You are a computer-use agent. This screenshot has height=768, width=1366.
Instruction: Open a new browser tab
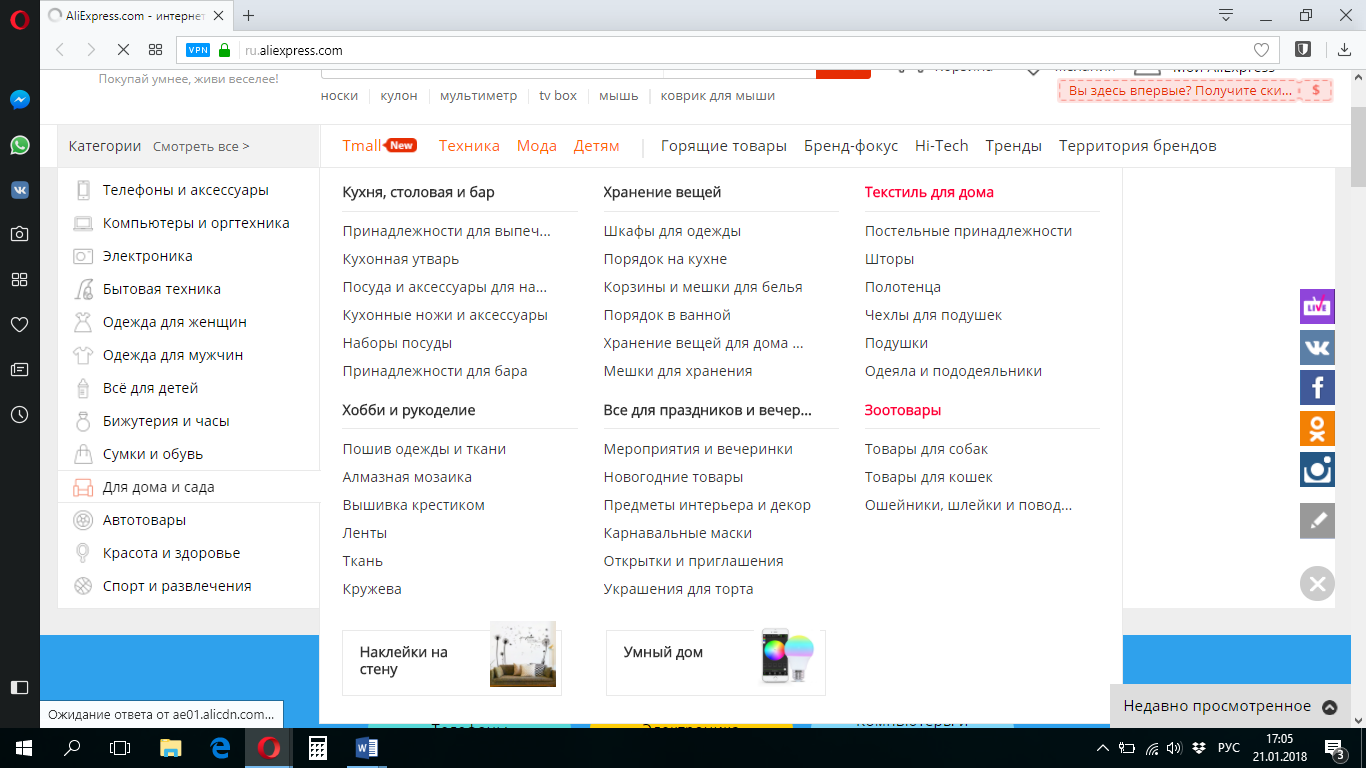point(249,15)
